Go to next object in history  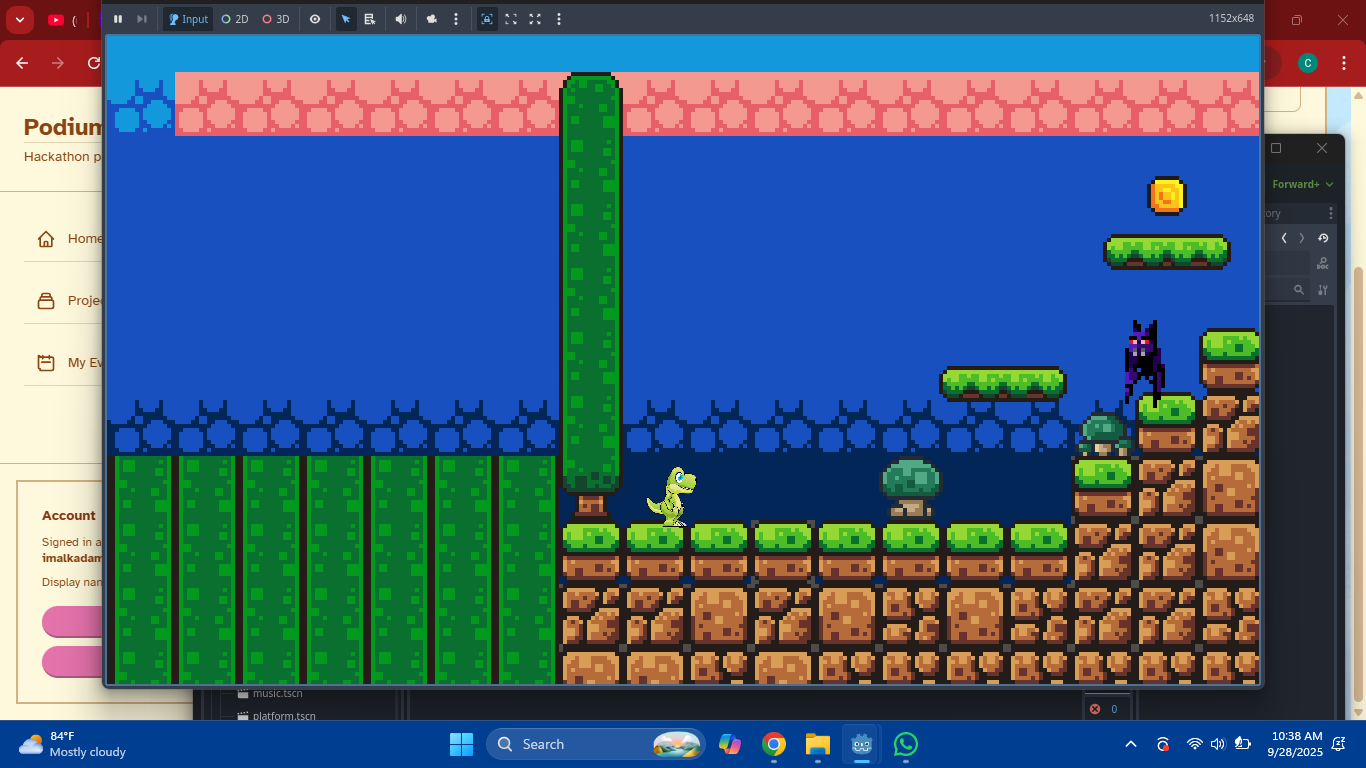click(x=1302, y=238)
